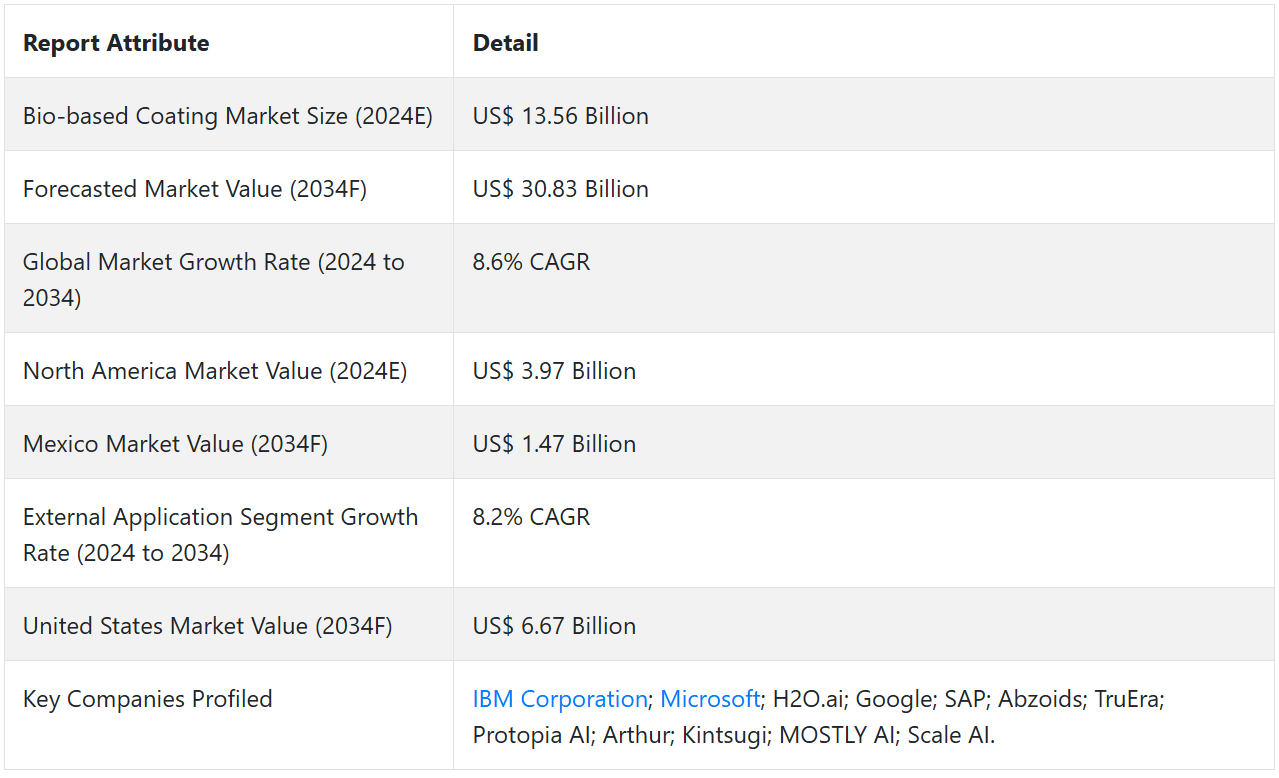Click the Global Market Growth Rate cell
Image resolution: width=1279 pixels, height=778 pixels.
(213, 279)
